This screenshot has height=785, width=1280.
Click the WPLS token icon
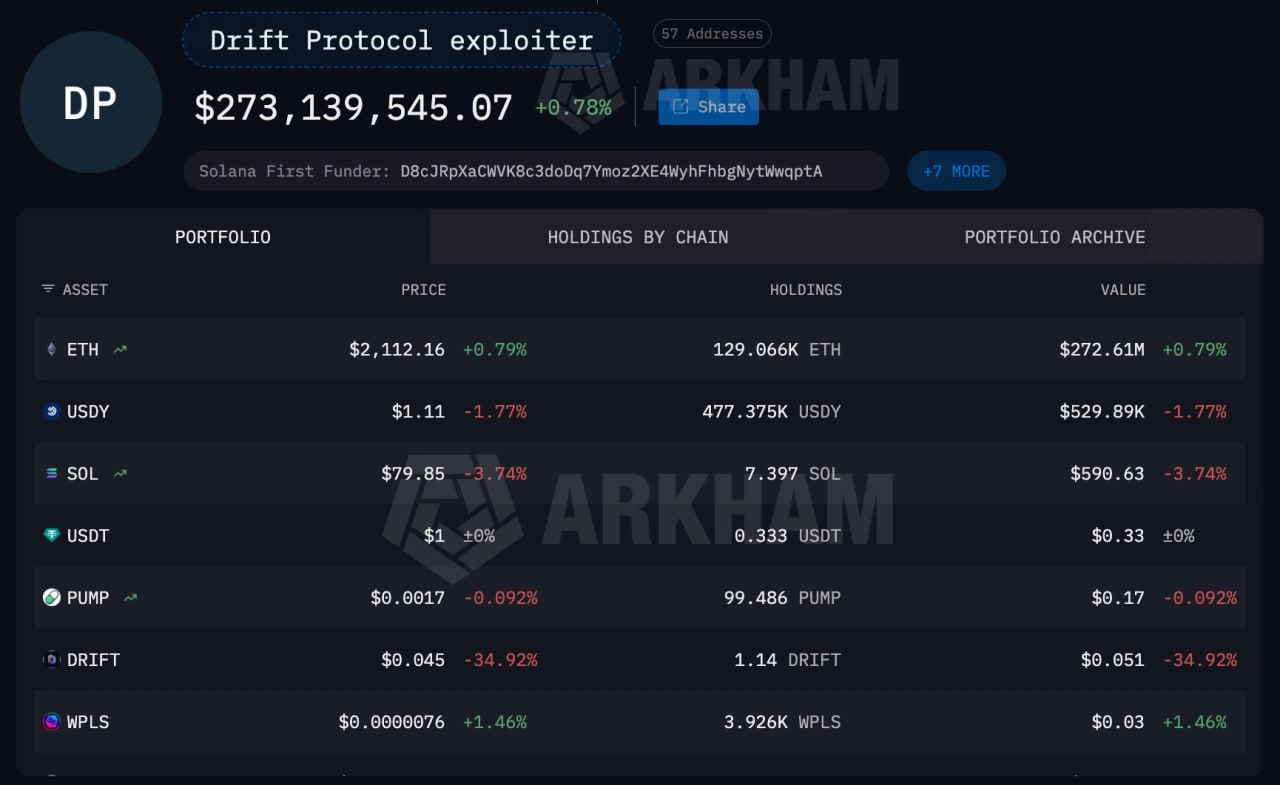(x=52, y=721)
